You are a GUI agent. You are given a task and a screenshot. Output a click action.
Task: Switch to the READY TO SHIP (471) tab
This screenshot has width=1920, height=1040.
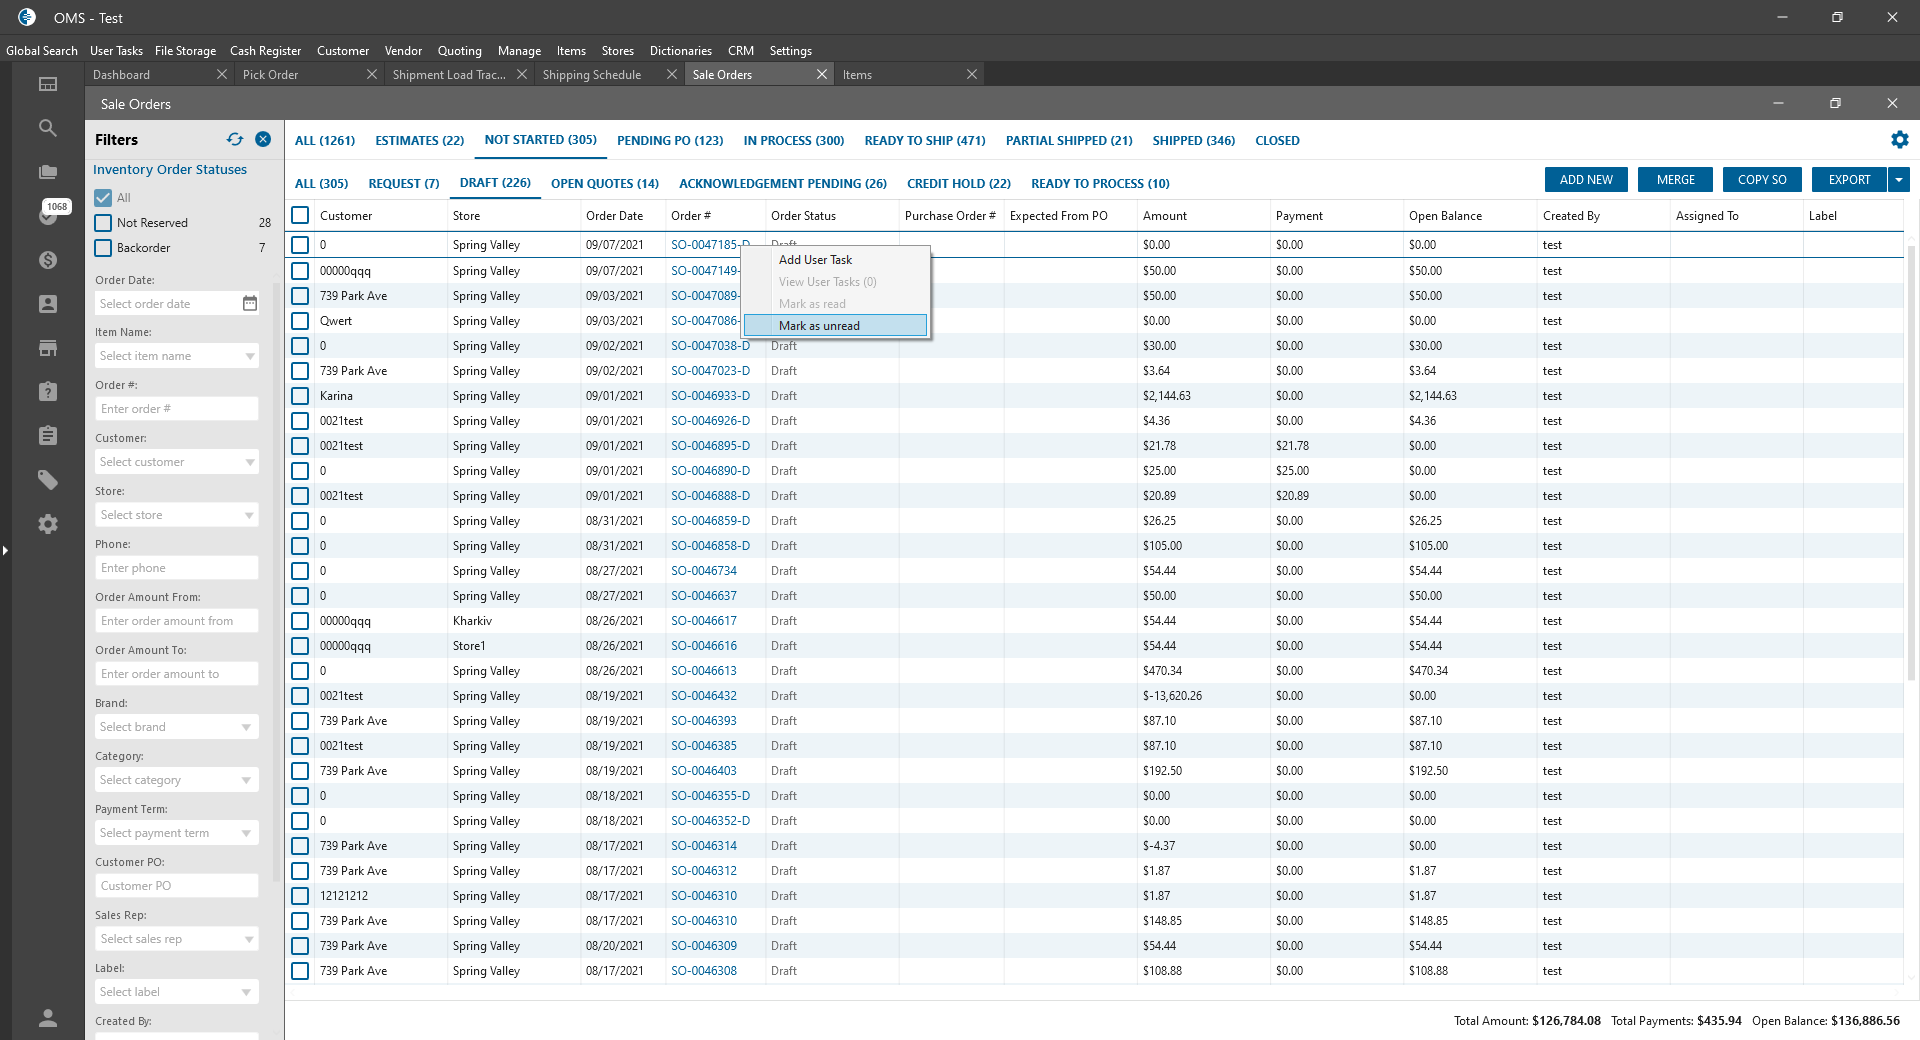click(924, 141)
